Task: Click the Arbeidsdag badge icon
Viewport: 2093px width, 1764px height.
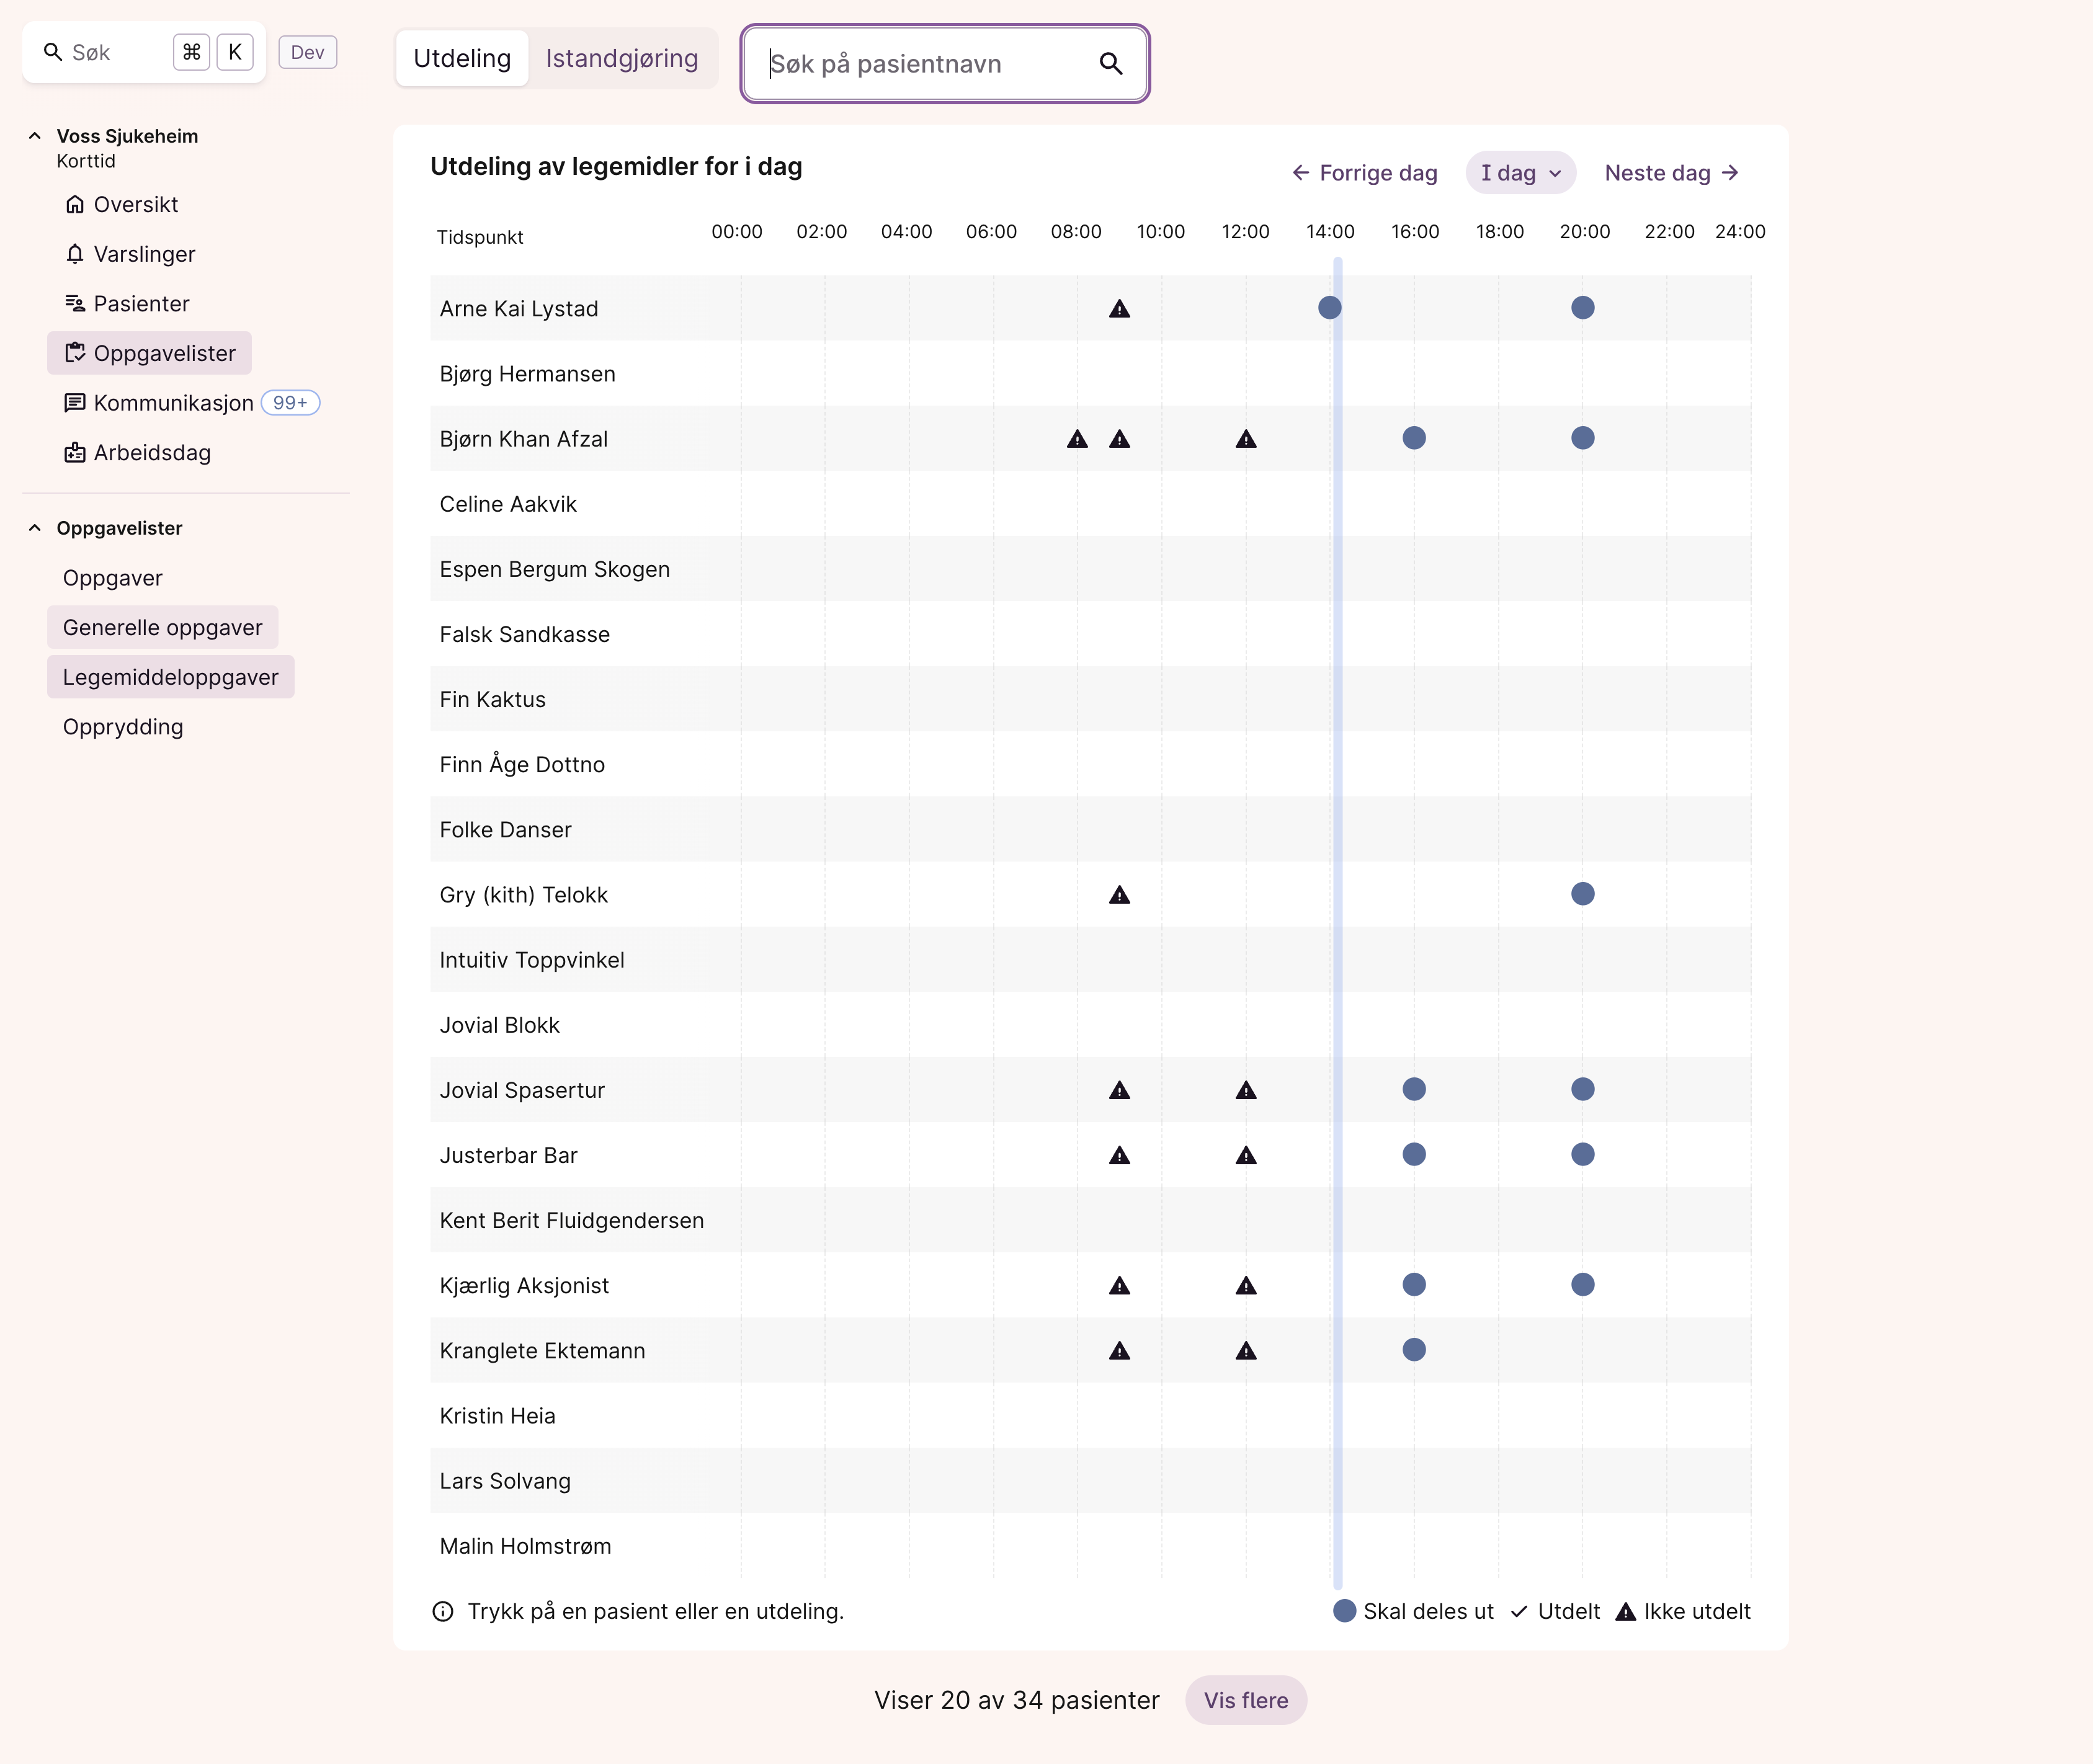Action: (75, 453)
